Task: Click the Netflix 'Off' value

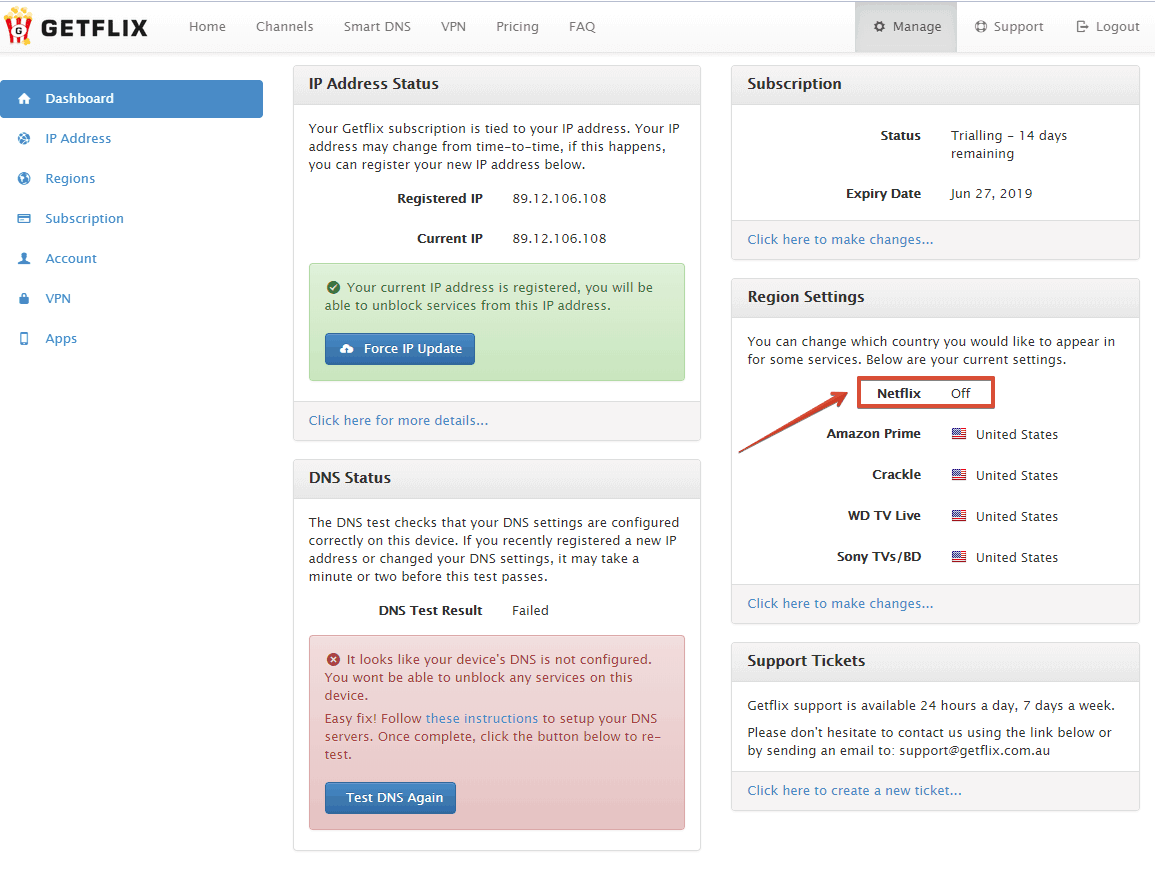Action: pos(961,393)
